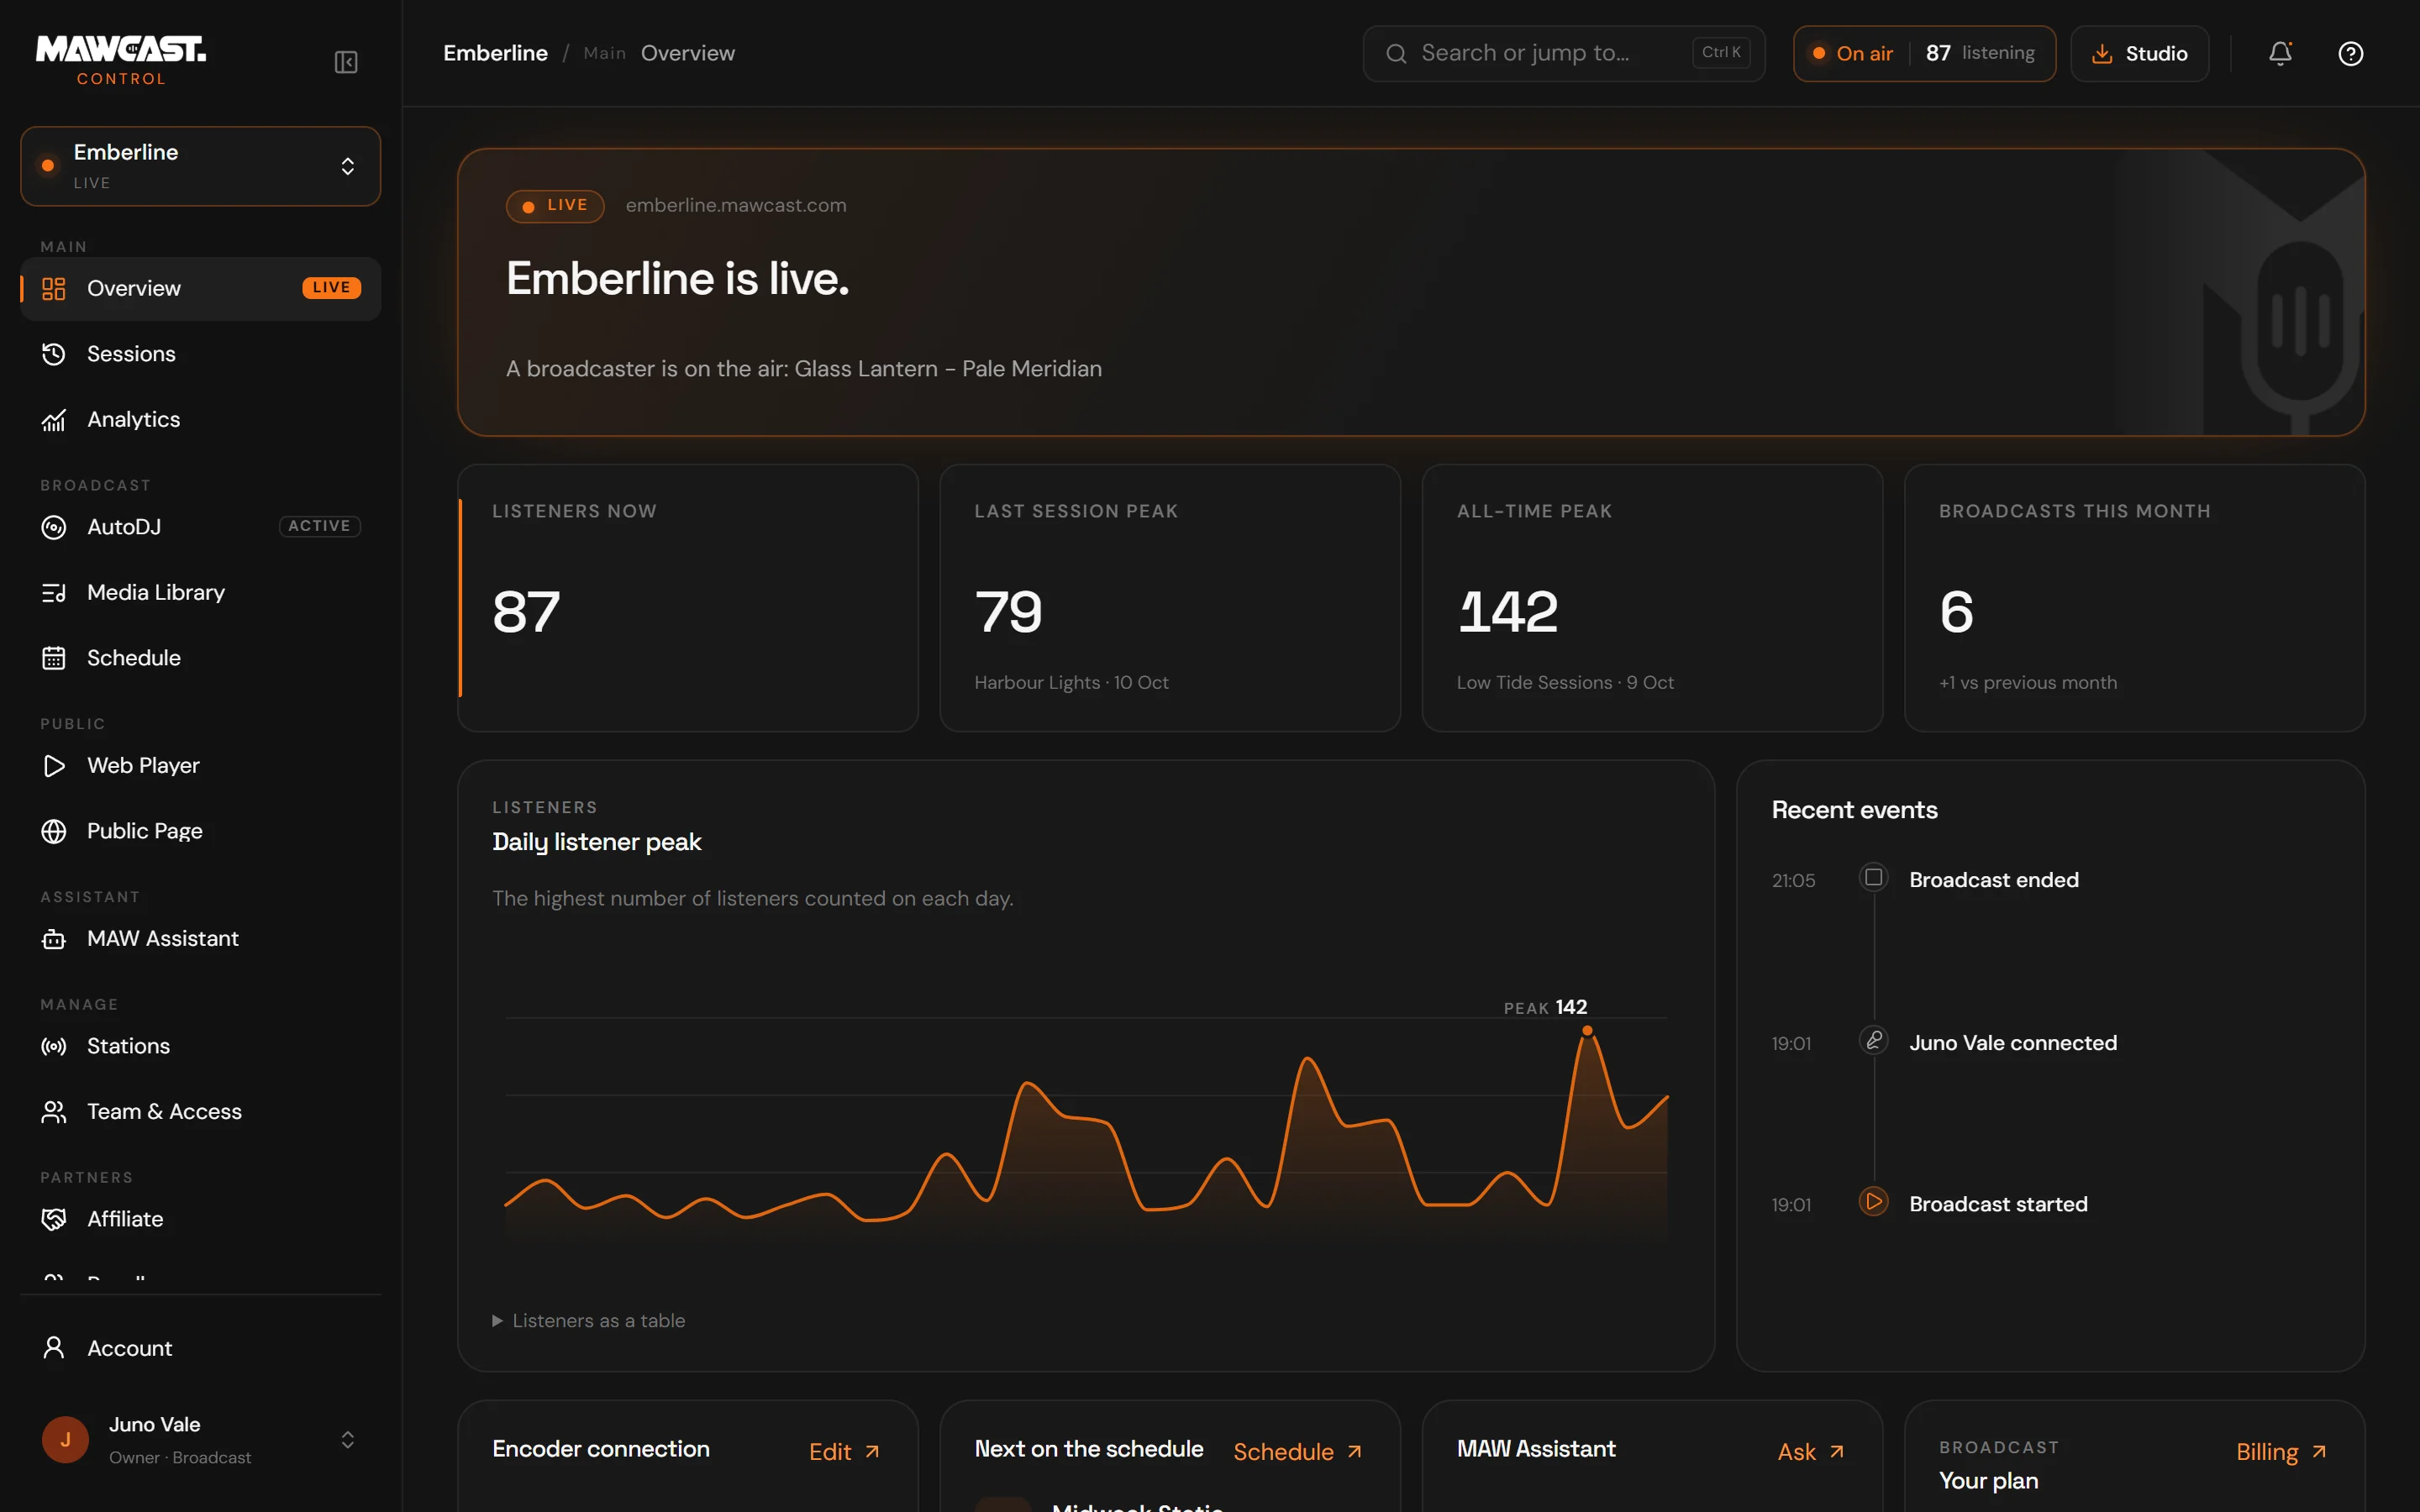Expand Listeners as a table

point(589,1321)
